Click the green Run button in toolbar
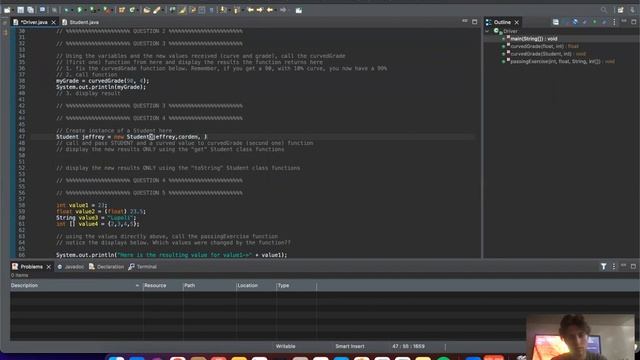The width and height of the screenshot is (640, 360). tap(80, 10)
